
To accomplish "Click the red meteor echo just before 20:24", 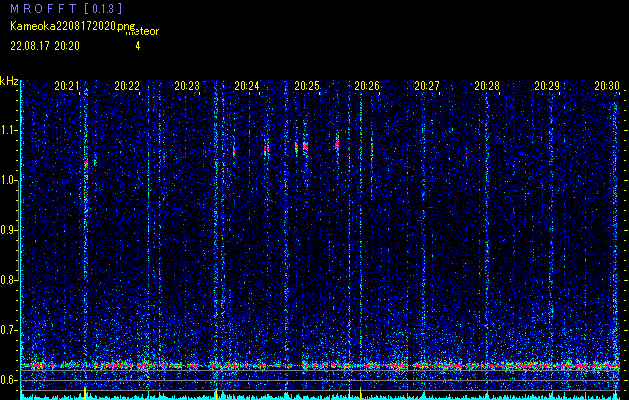I will point(234,151).
